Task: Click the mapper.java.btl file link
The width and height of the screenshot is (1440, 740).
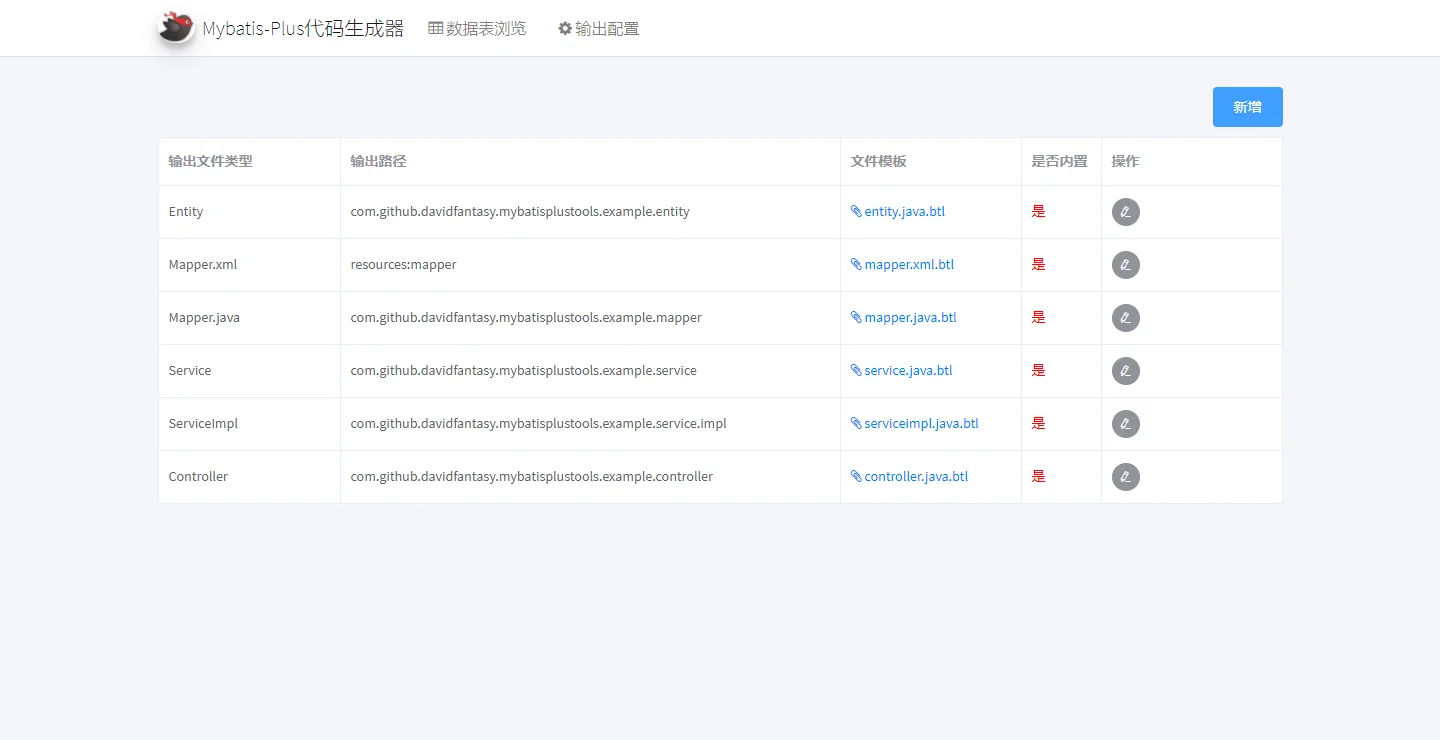Action: [910, 318]
